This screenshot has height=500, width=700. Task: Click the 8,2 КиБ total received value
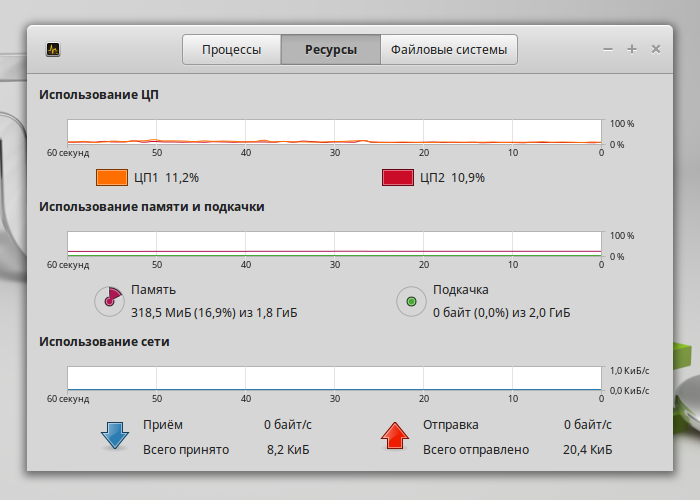(x=288, y=450)
